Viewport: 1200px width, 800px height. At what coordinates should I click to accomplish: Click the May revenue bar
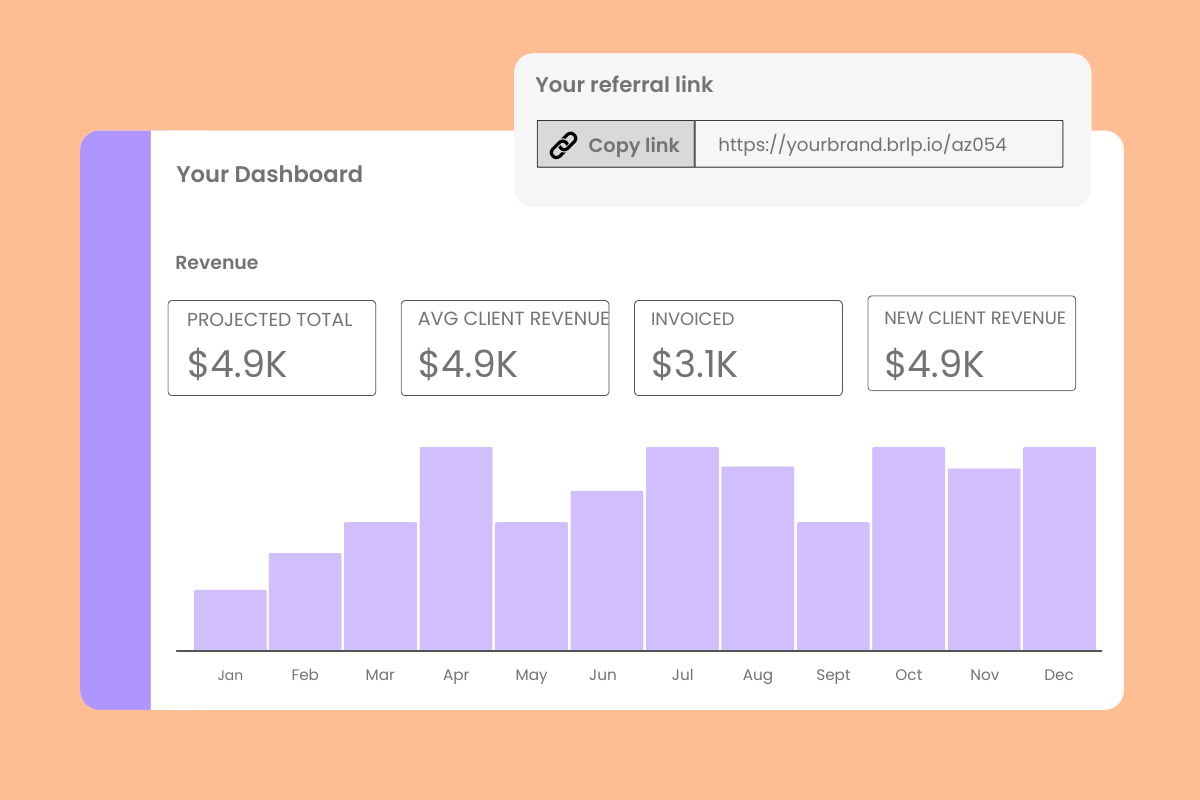pyautogui.click(x=531, y=586)
